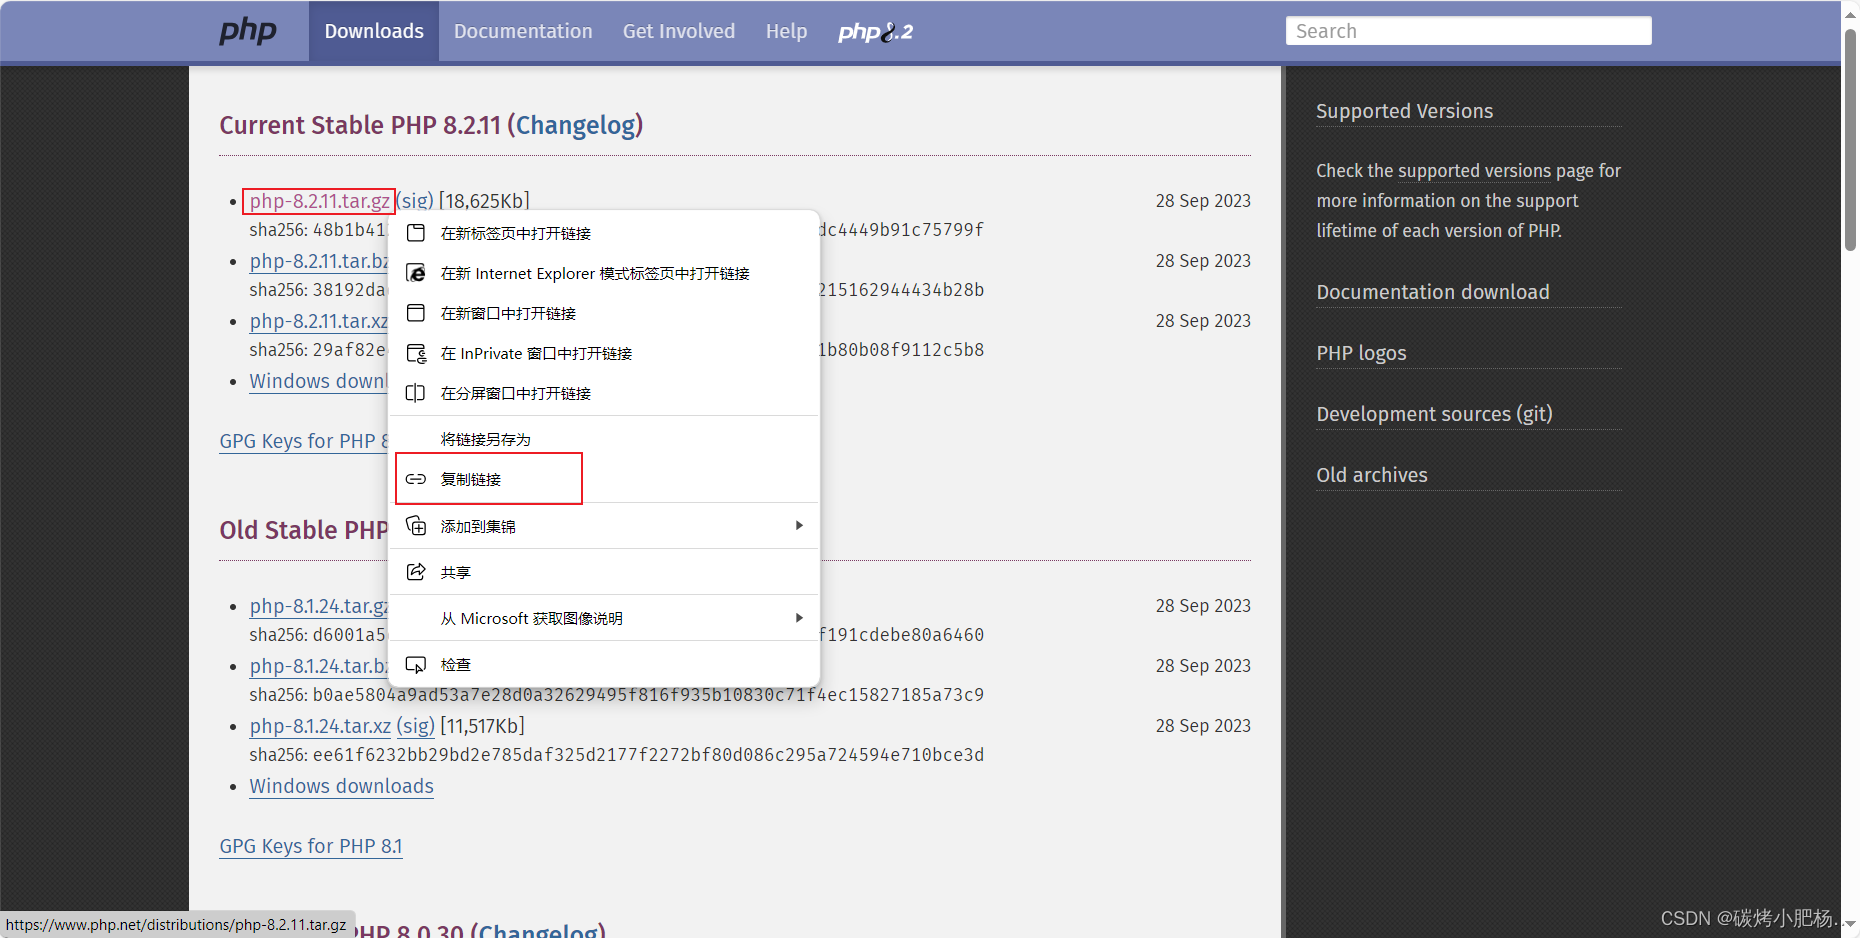This screenshot has width=1860, height=938.
Task: Click the php-8.1.24.tar.bz2 sha256 hash text
Action: pyautogui.click(x=648, y=695)
